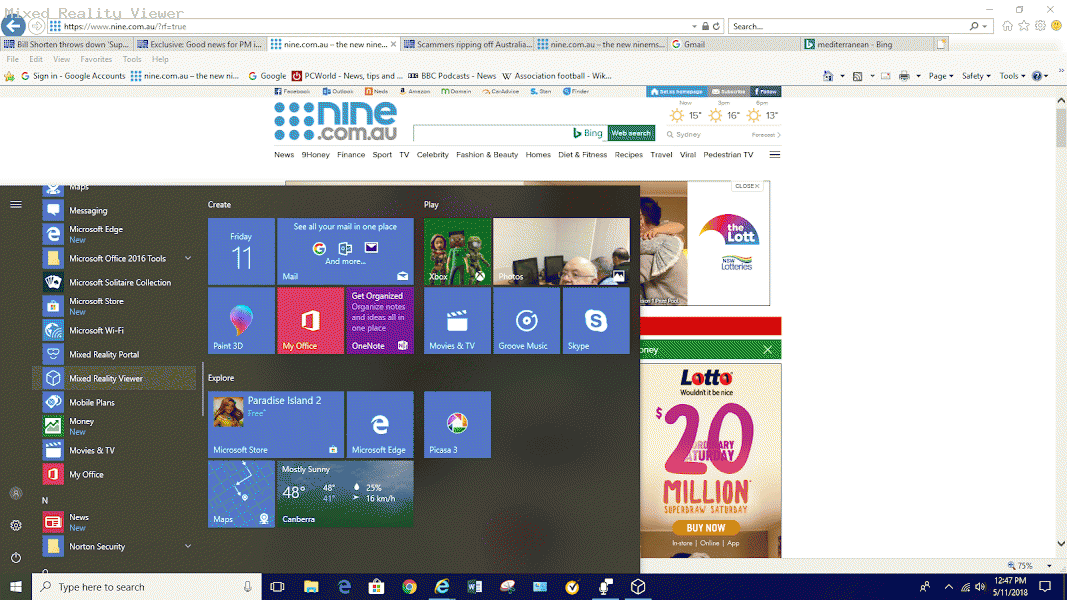Click the Set as homepage button
Image resolution: width=1067 pixels, height=600 pixels.
[x=676, y=91]
